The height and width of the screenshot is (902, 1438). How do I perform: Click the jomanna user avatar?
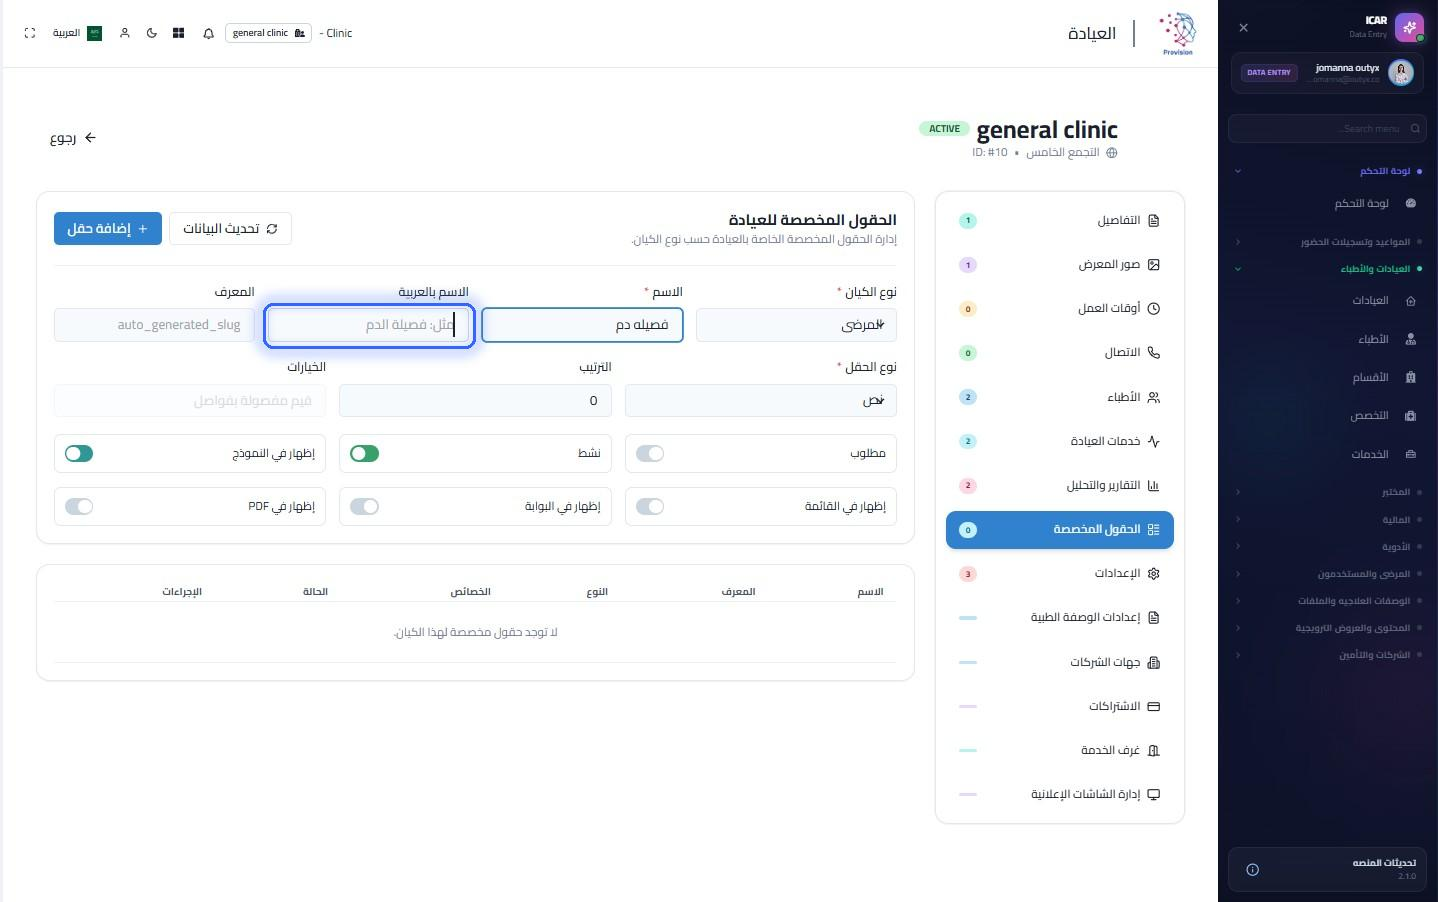click(x=1401, y=72)
